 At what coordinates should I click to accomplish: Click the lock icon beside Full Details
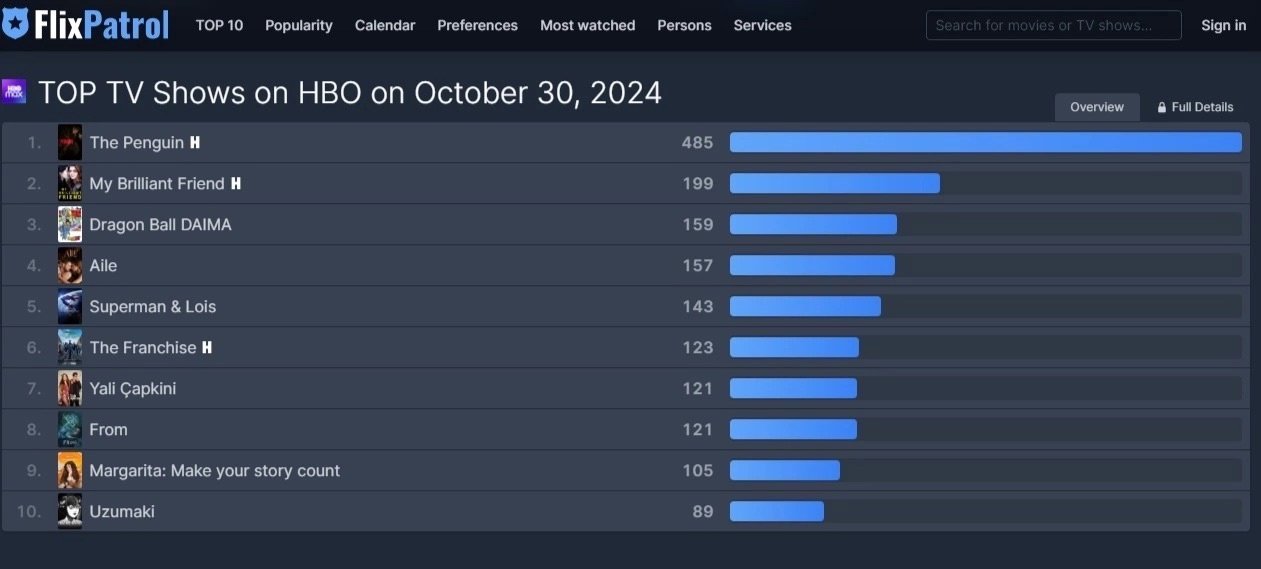[1162, 108]
